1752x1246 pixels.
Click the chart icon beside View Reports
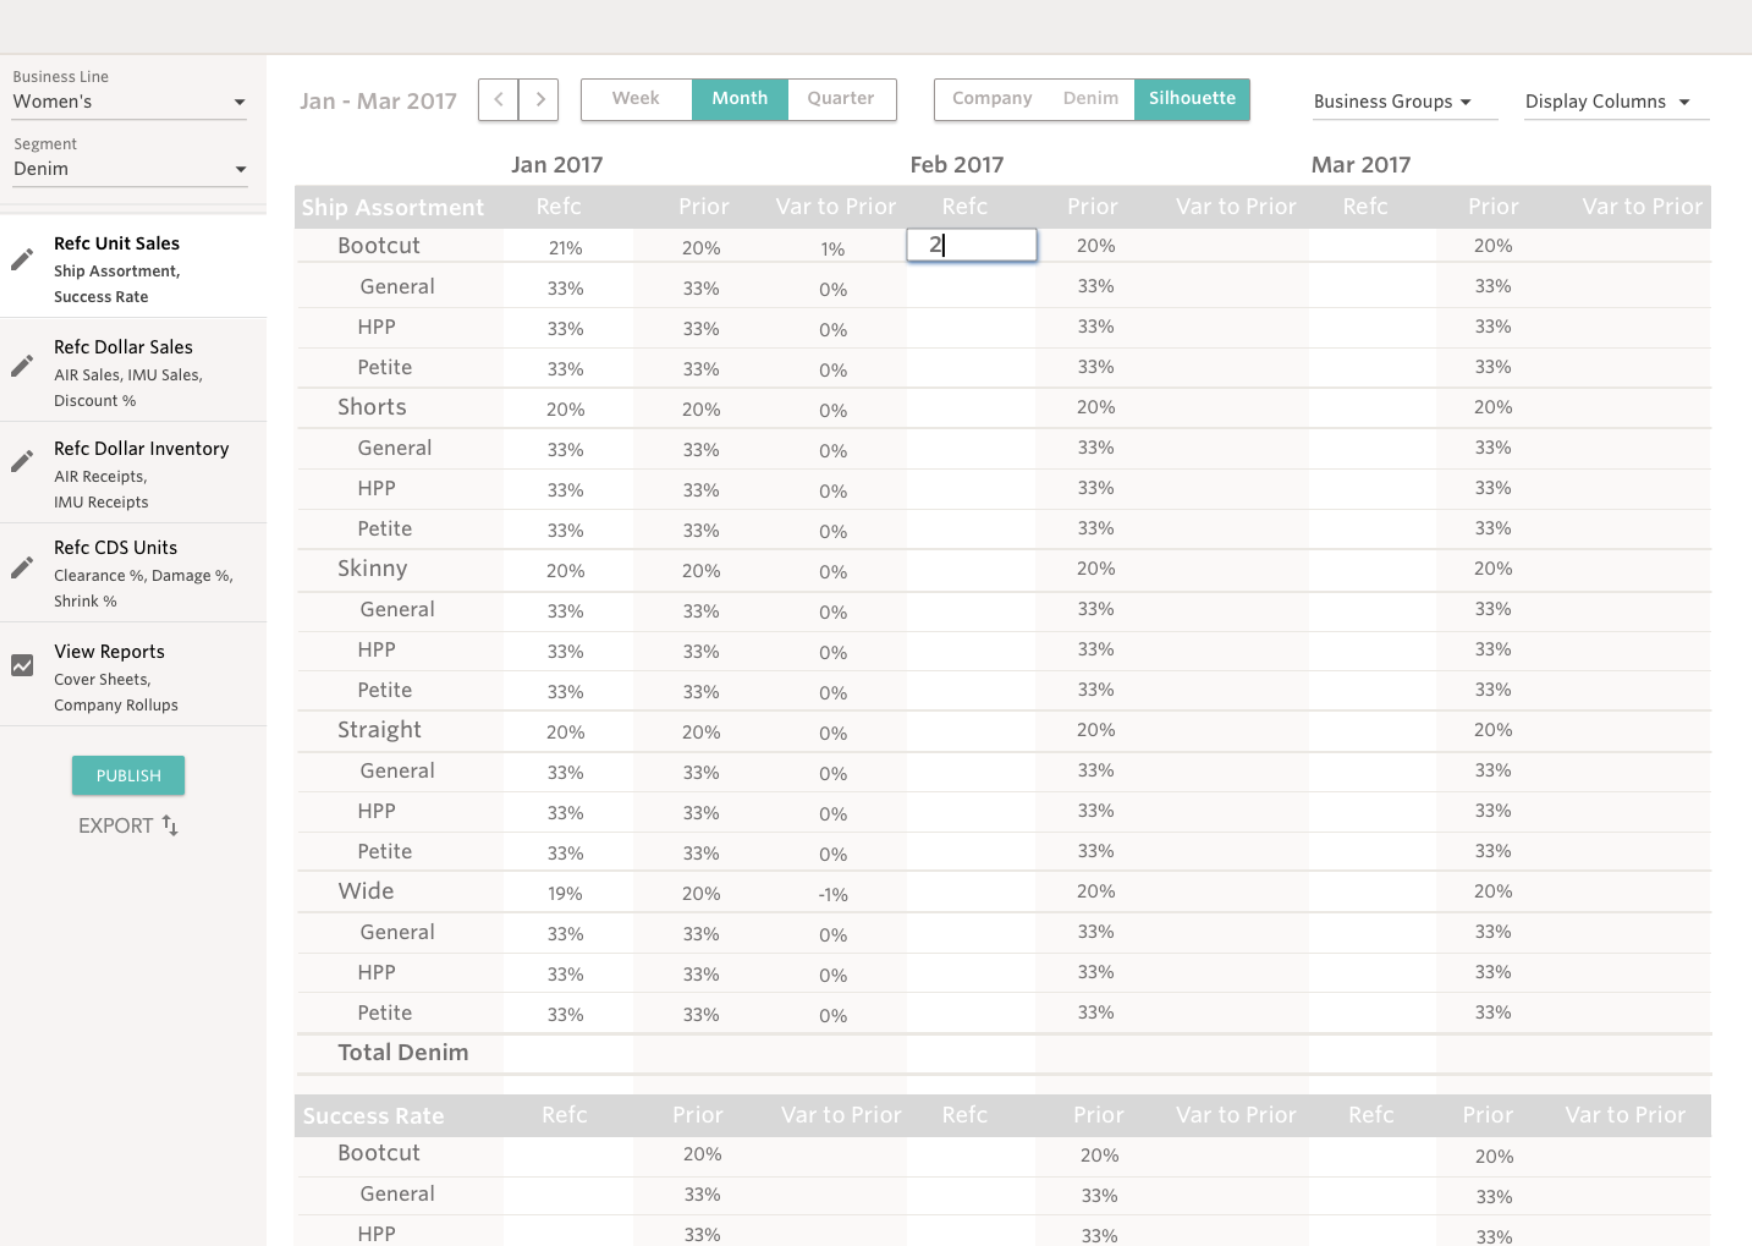(22, 666)
